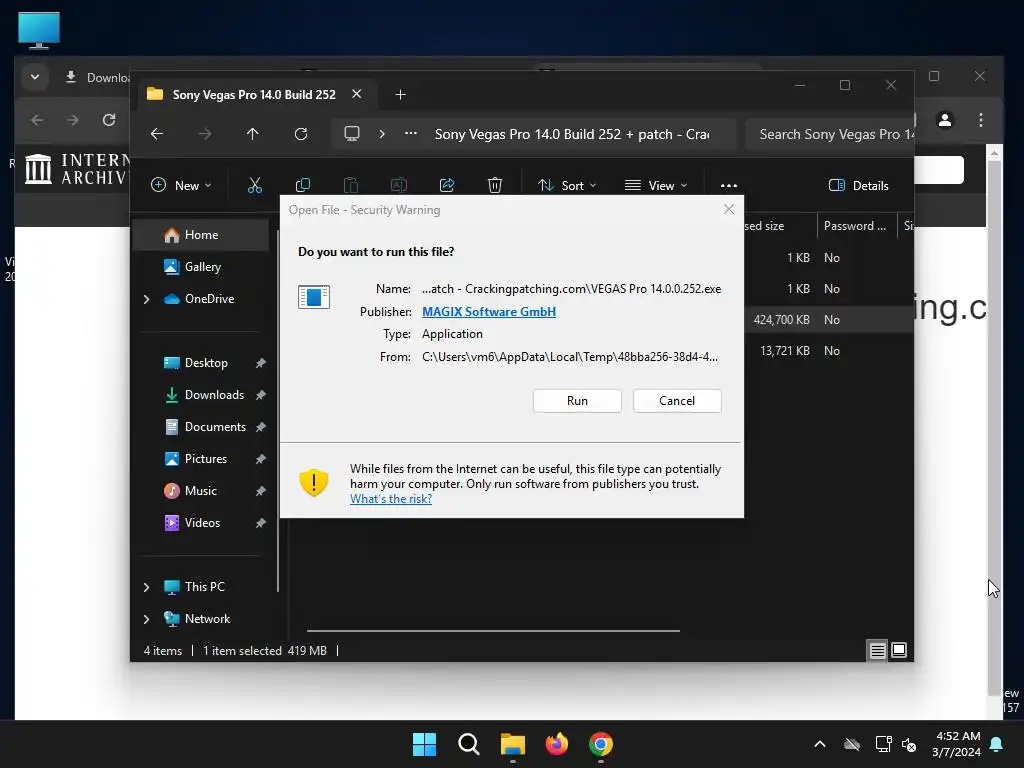Open the View dropdown menu

[x=656, y=185]
